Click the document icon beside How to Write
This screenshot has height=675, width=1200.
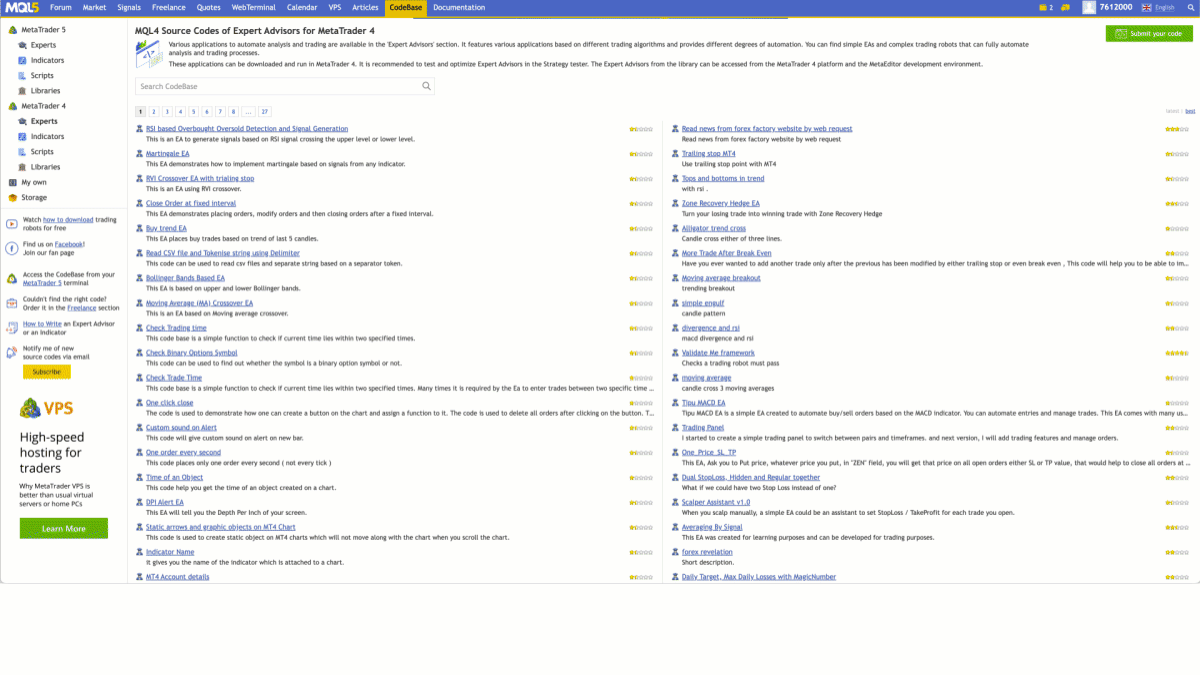click(x=11, y=327)
